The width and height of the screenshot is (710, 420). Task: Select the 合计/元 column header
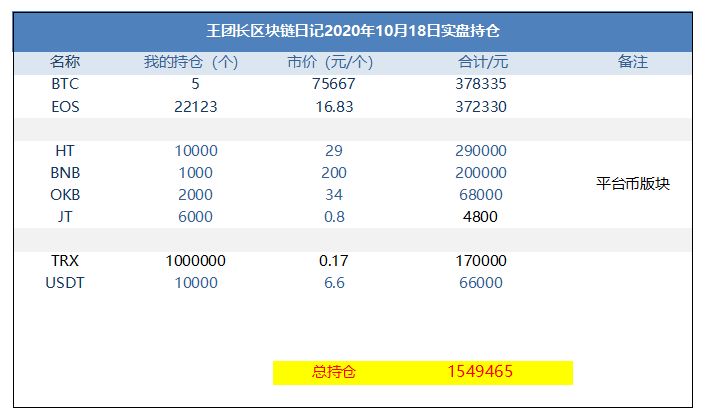tap(483, 62)
